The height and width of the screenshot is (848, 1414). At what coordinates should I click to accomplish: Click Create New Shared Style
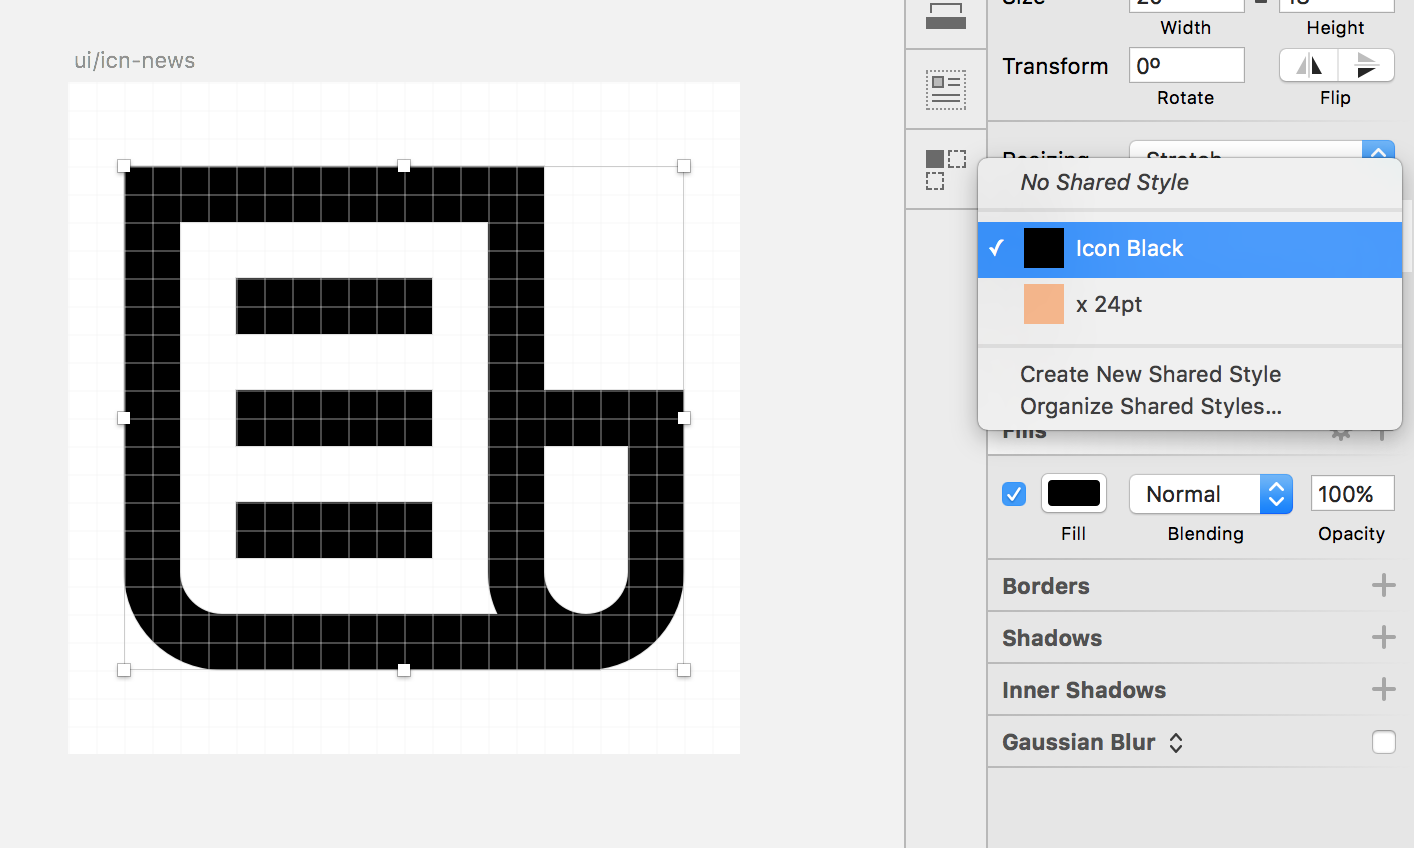coord(1150,374)
